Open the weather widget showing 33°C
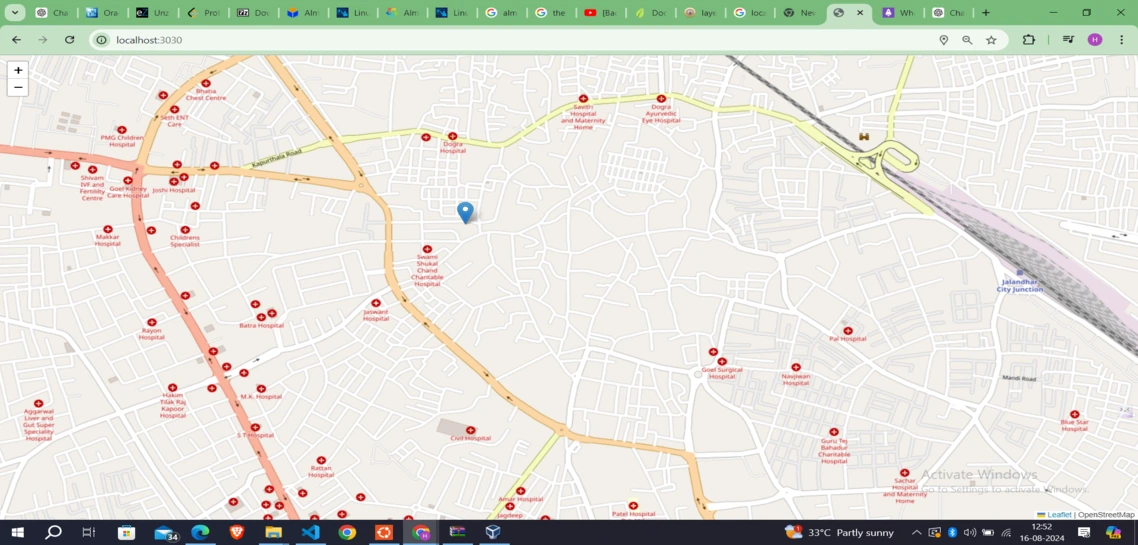This screenshot has height=545, width=1138. 840,533
